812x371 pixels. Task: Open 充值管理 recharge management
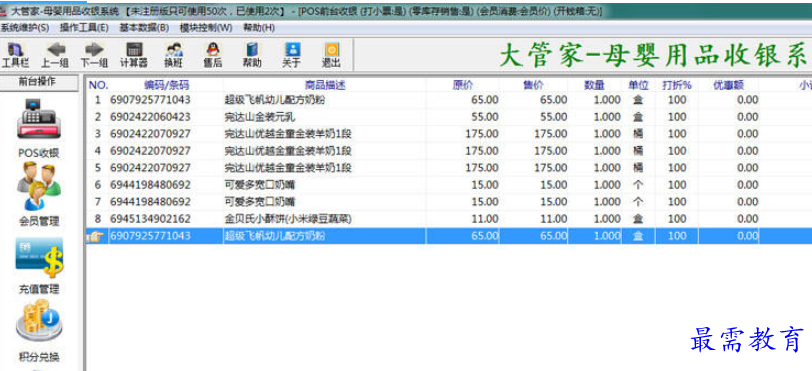click(39, 265)
